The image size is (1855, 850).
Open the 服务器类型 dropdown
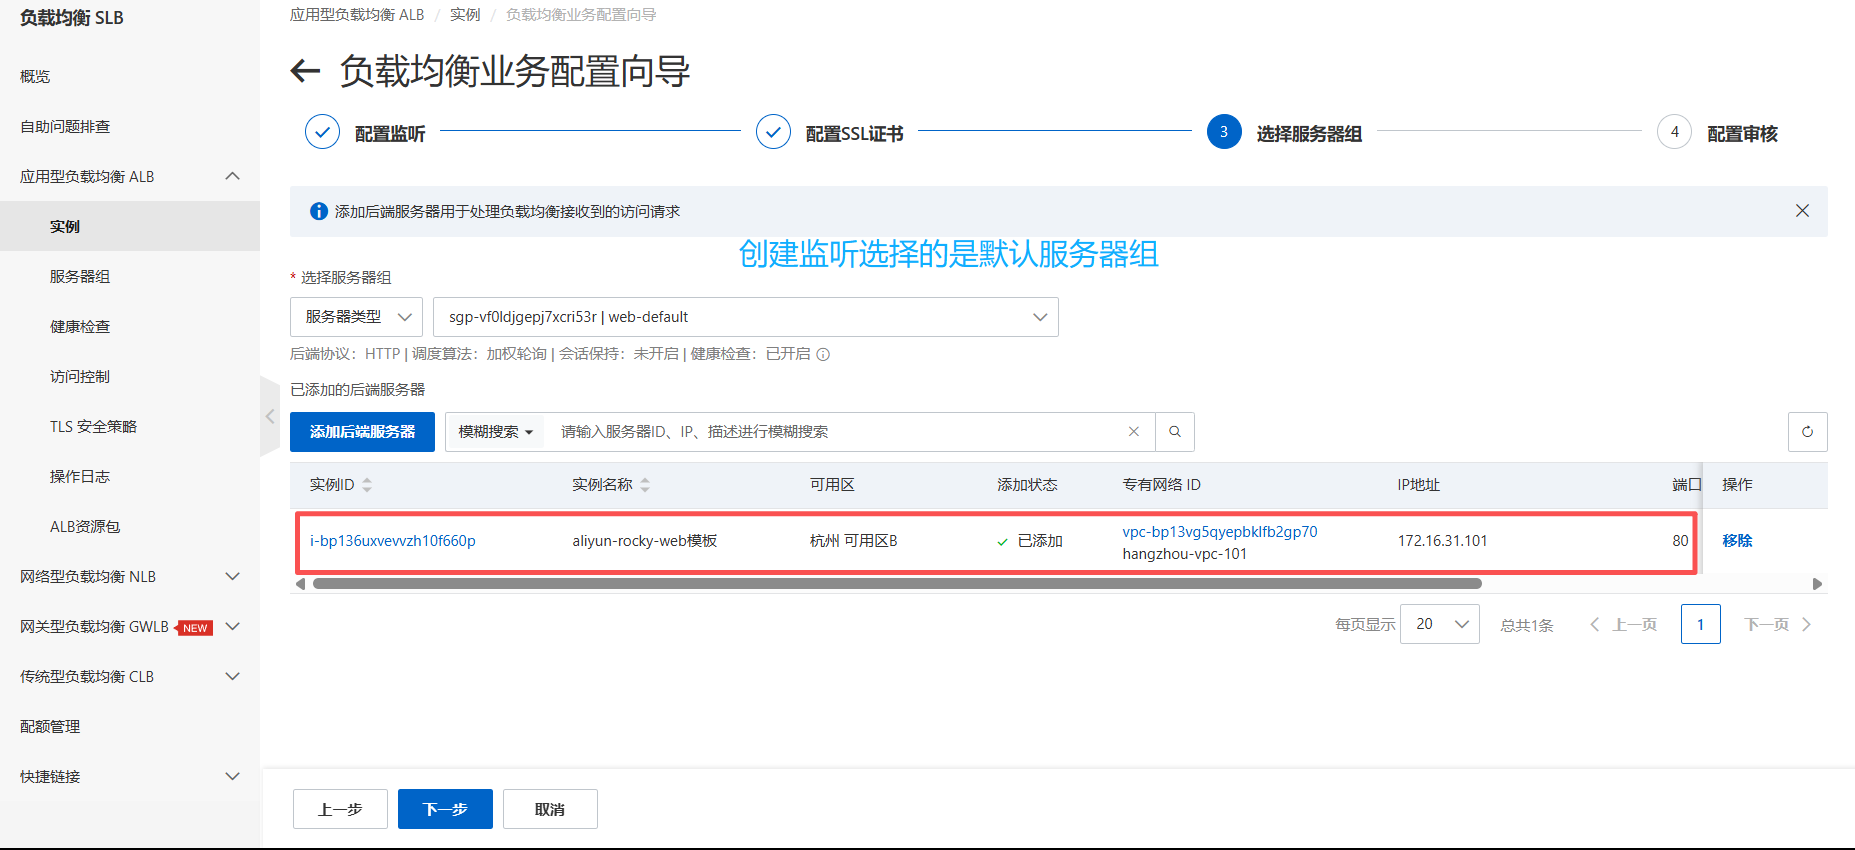356,317
